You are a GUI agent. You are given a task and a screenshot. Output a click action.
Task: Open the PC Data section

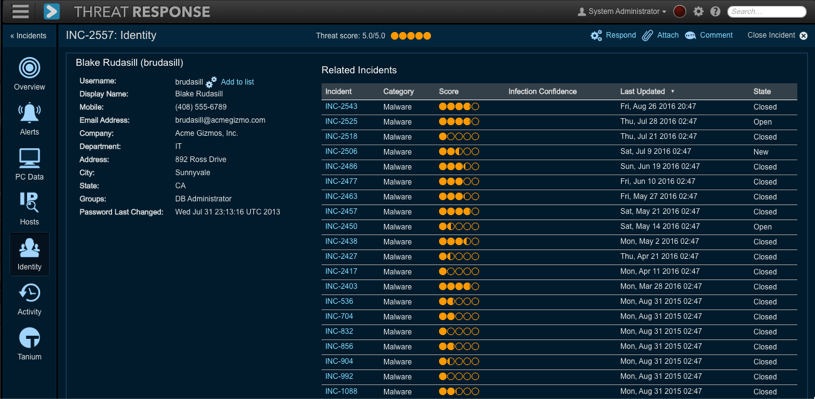coord(29,164)
